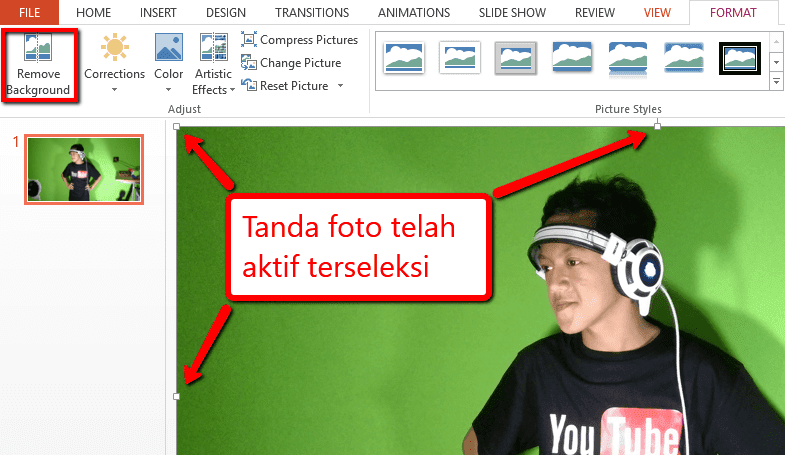This screenshot has width=785, height=455.
Task: Apply the second picture style, Beveled Matte White
Action: click(460, 58)
